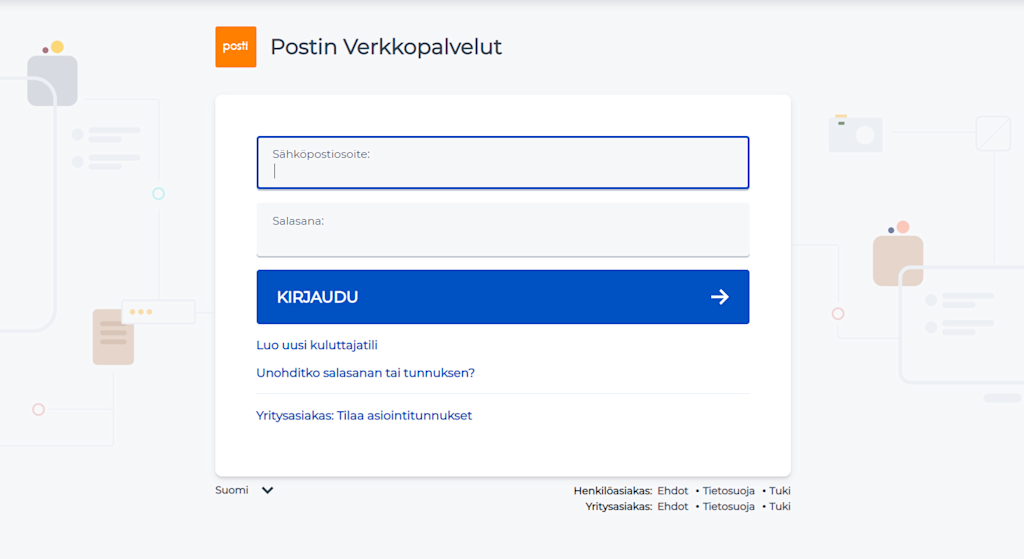
Task: Click the Sähköpostiosoite field label
Action: (x=321, y=154)
